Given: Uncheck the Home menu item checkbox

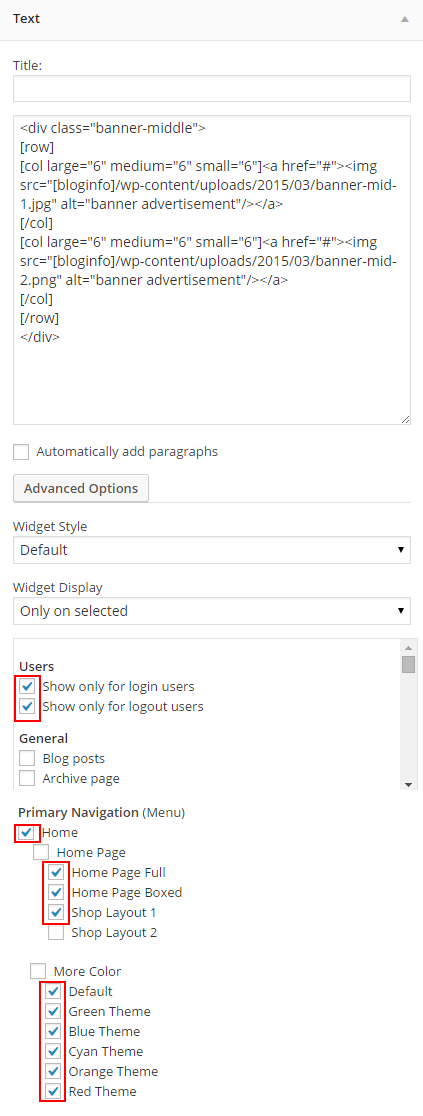Looking at the screenshot, I should (x=26, y=833).
